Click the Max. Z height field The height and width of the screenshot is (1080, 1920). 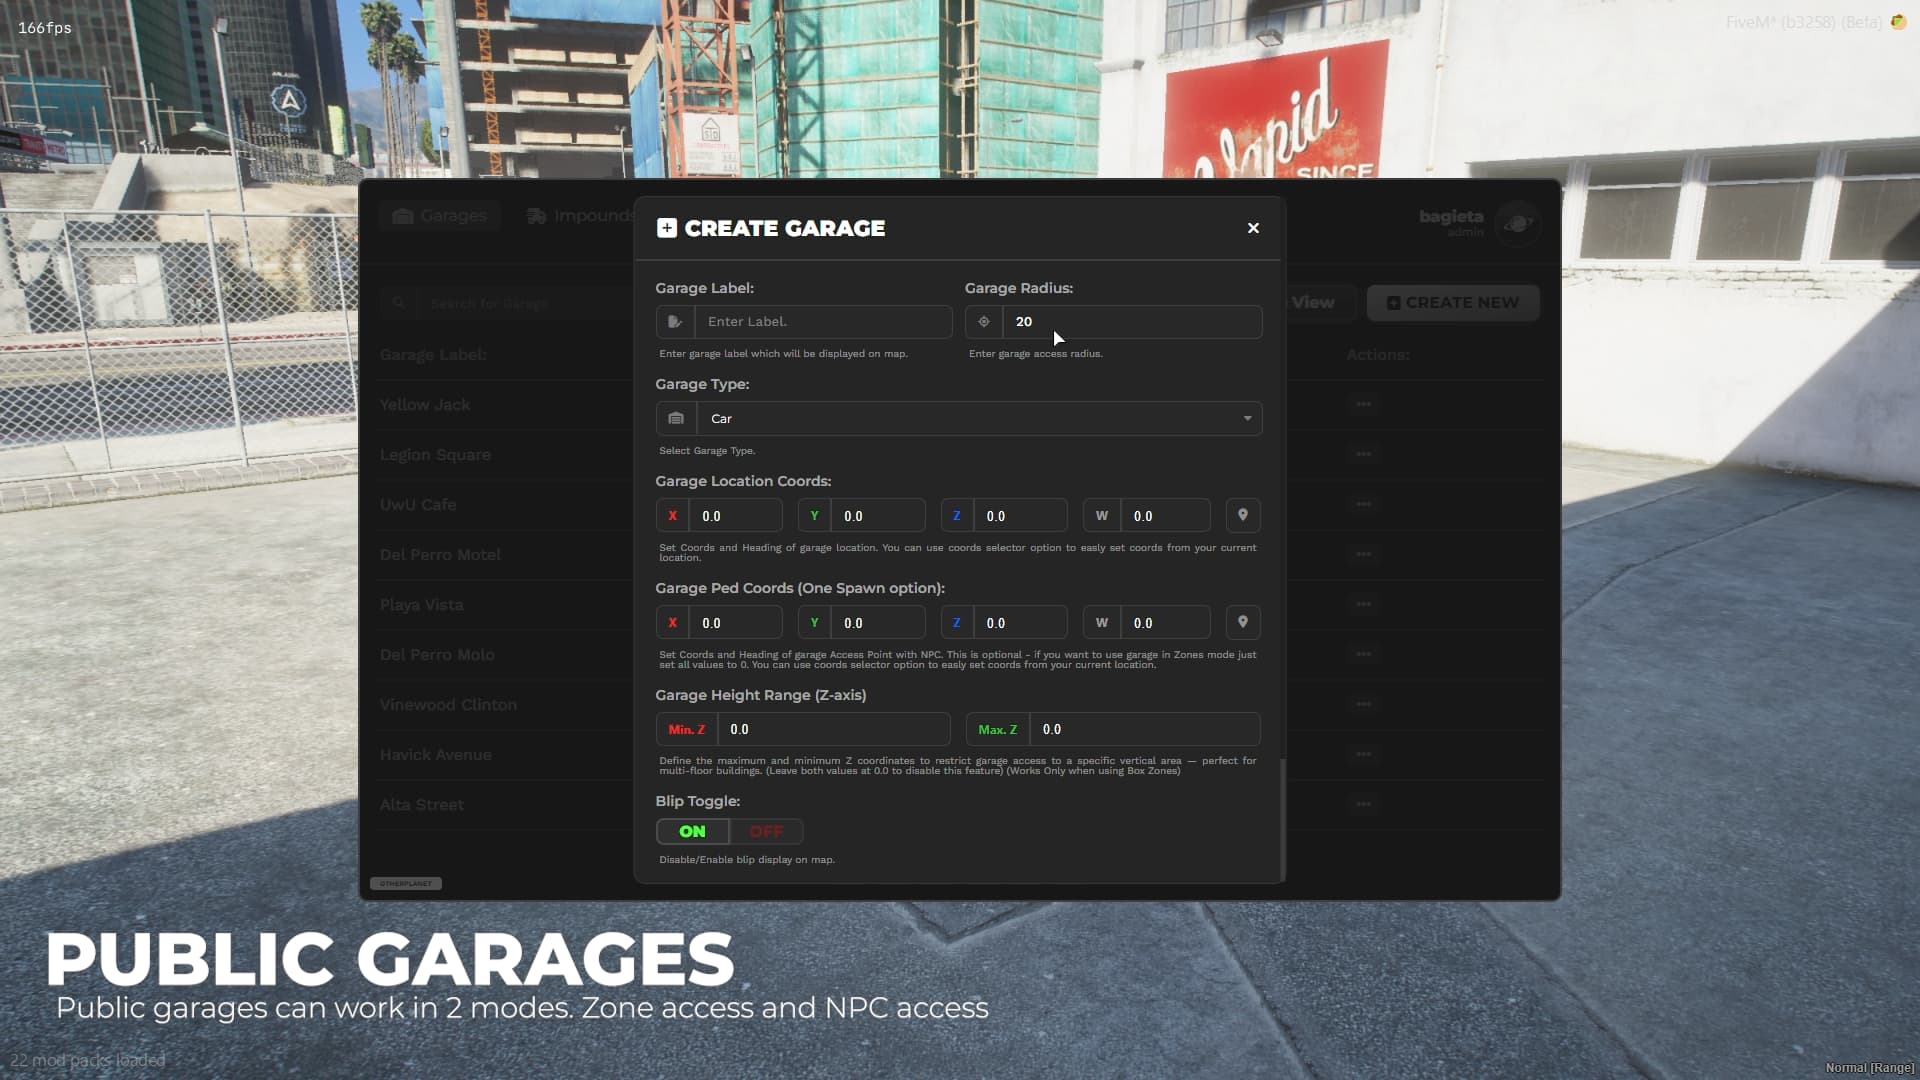coord(1145,730)
